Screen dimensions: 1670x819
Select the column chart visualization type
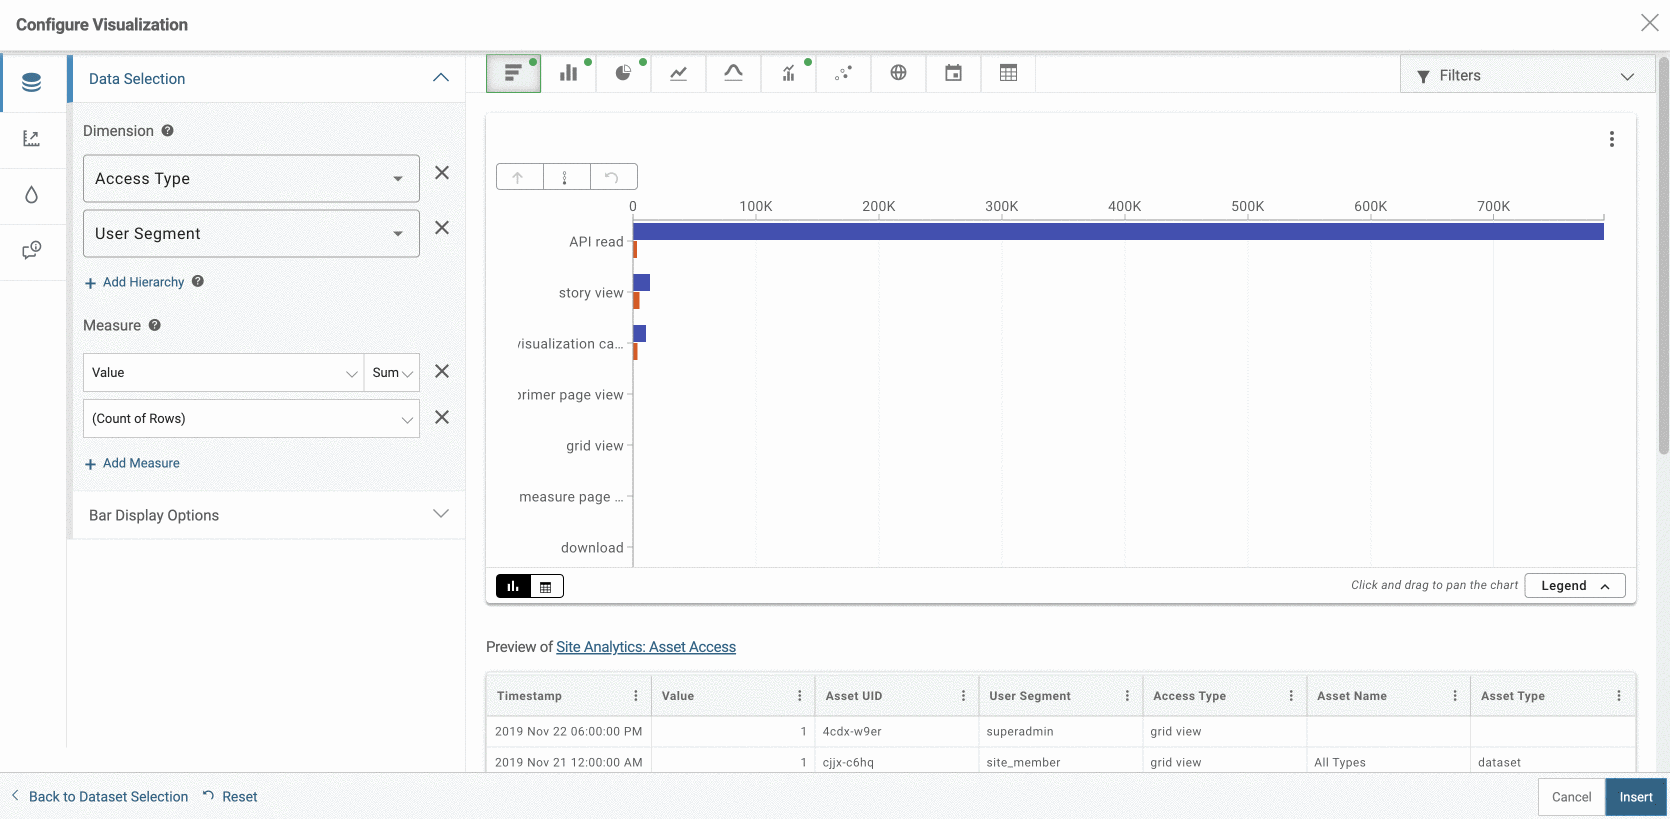click(x=568, y=73)
